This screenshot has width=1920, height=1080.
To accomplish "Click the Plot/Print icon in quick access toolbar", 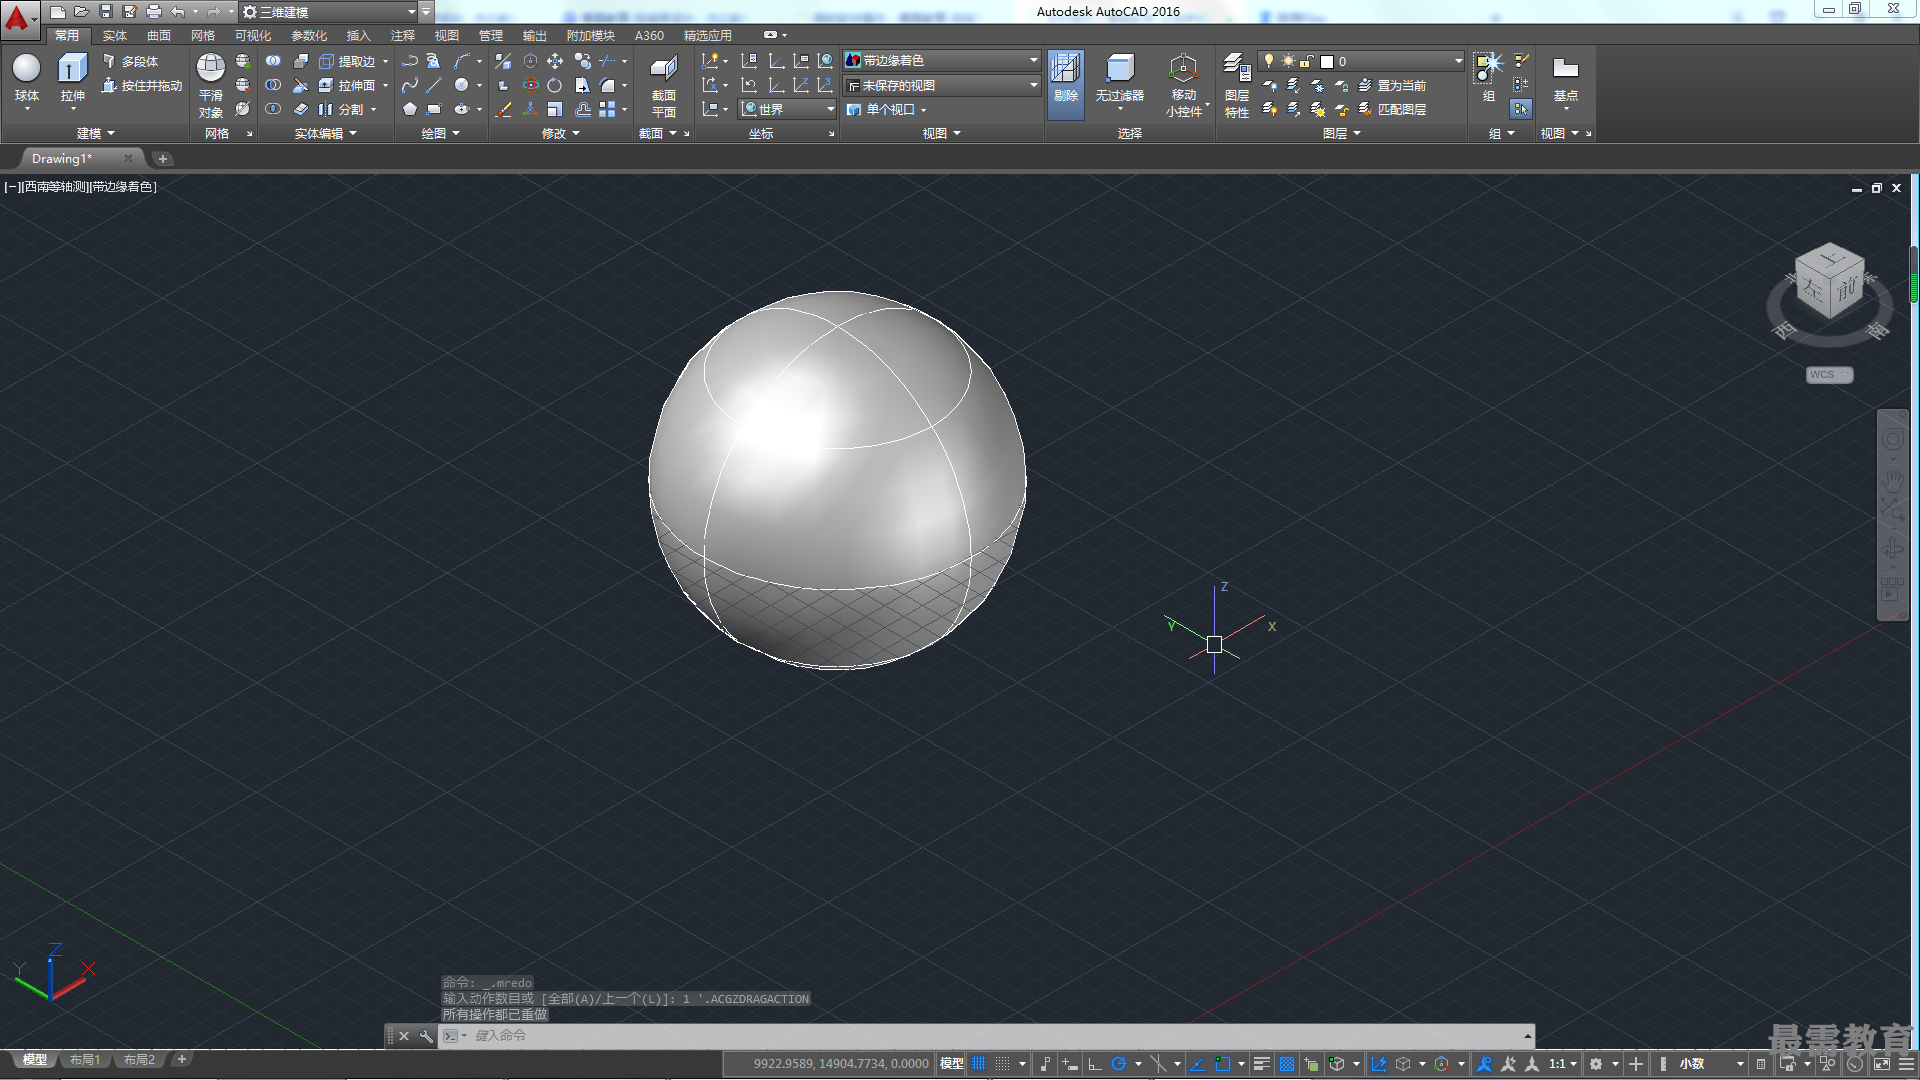I will [154, 11].
